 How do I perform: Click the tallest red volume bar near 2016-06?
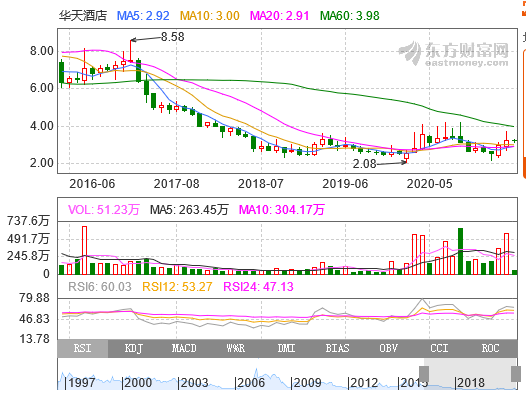click(x=85, y=250)
